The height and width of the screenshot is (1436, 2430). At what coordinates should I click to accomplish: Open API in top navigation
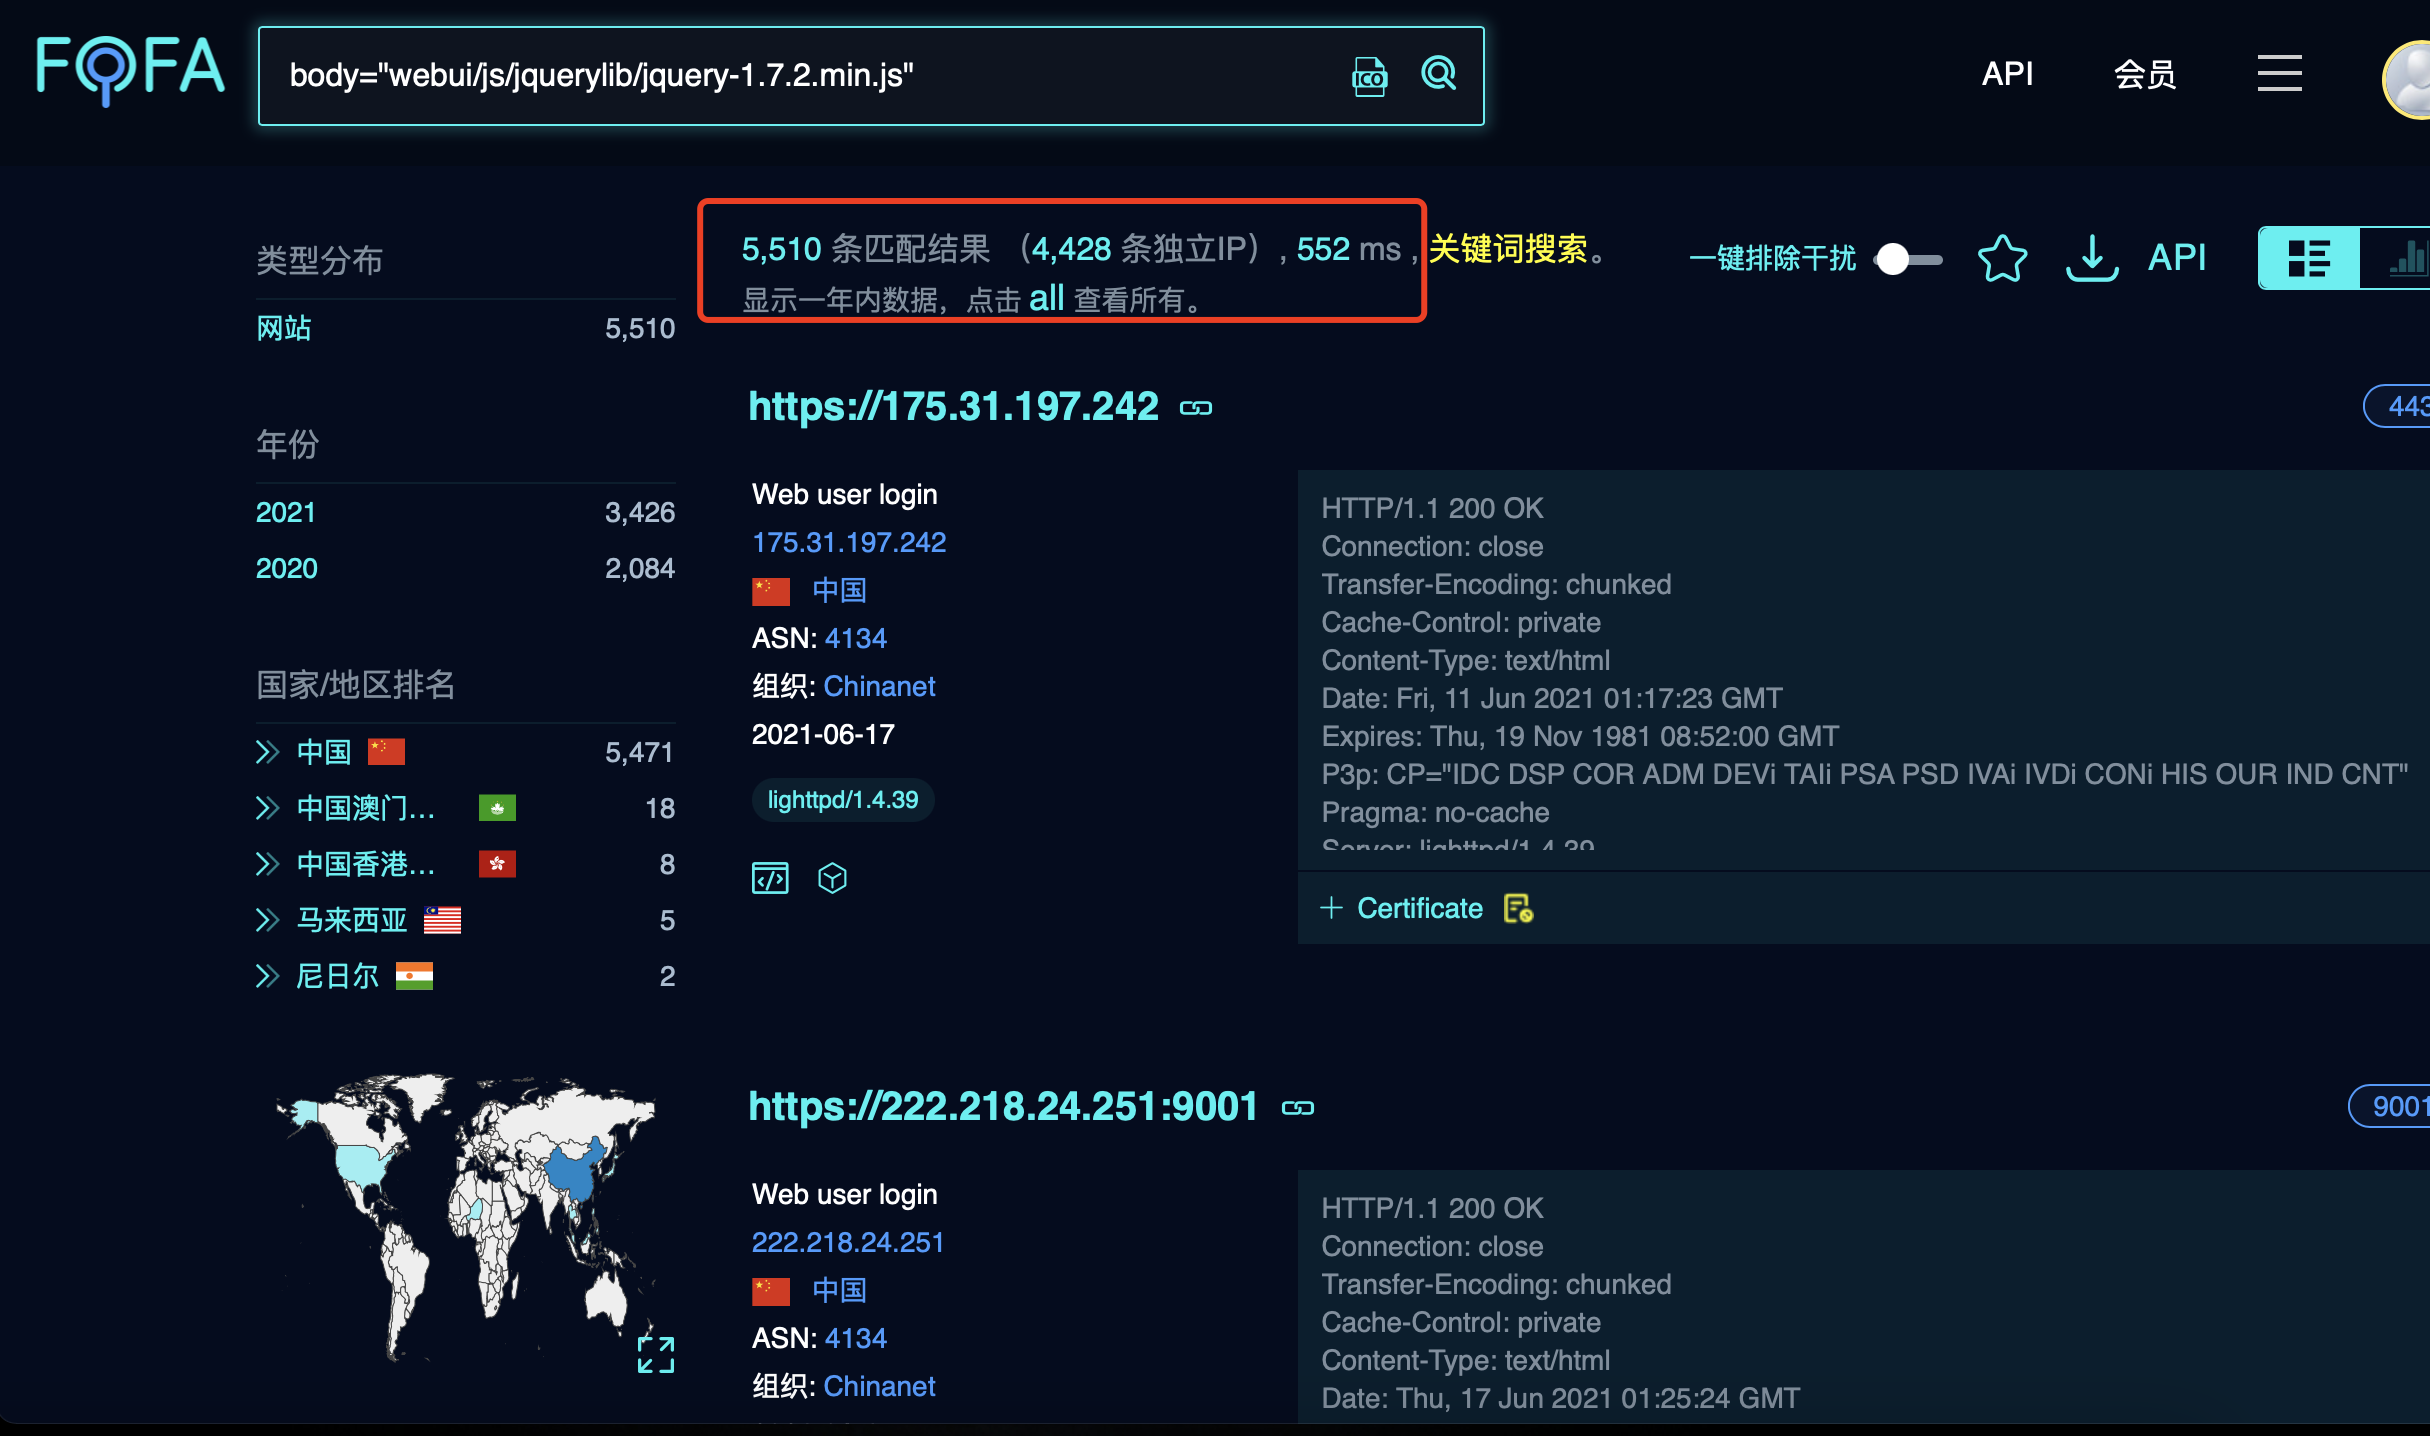coord(2007,73)
